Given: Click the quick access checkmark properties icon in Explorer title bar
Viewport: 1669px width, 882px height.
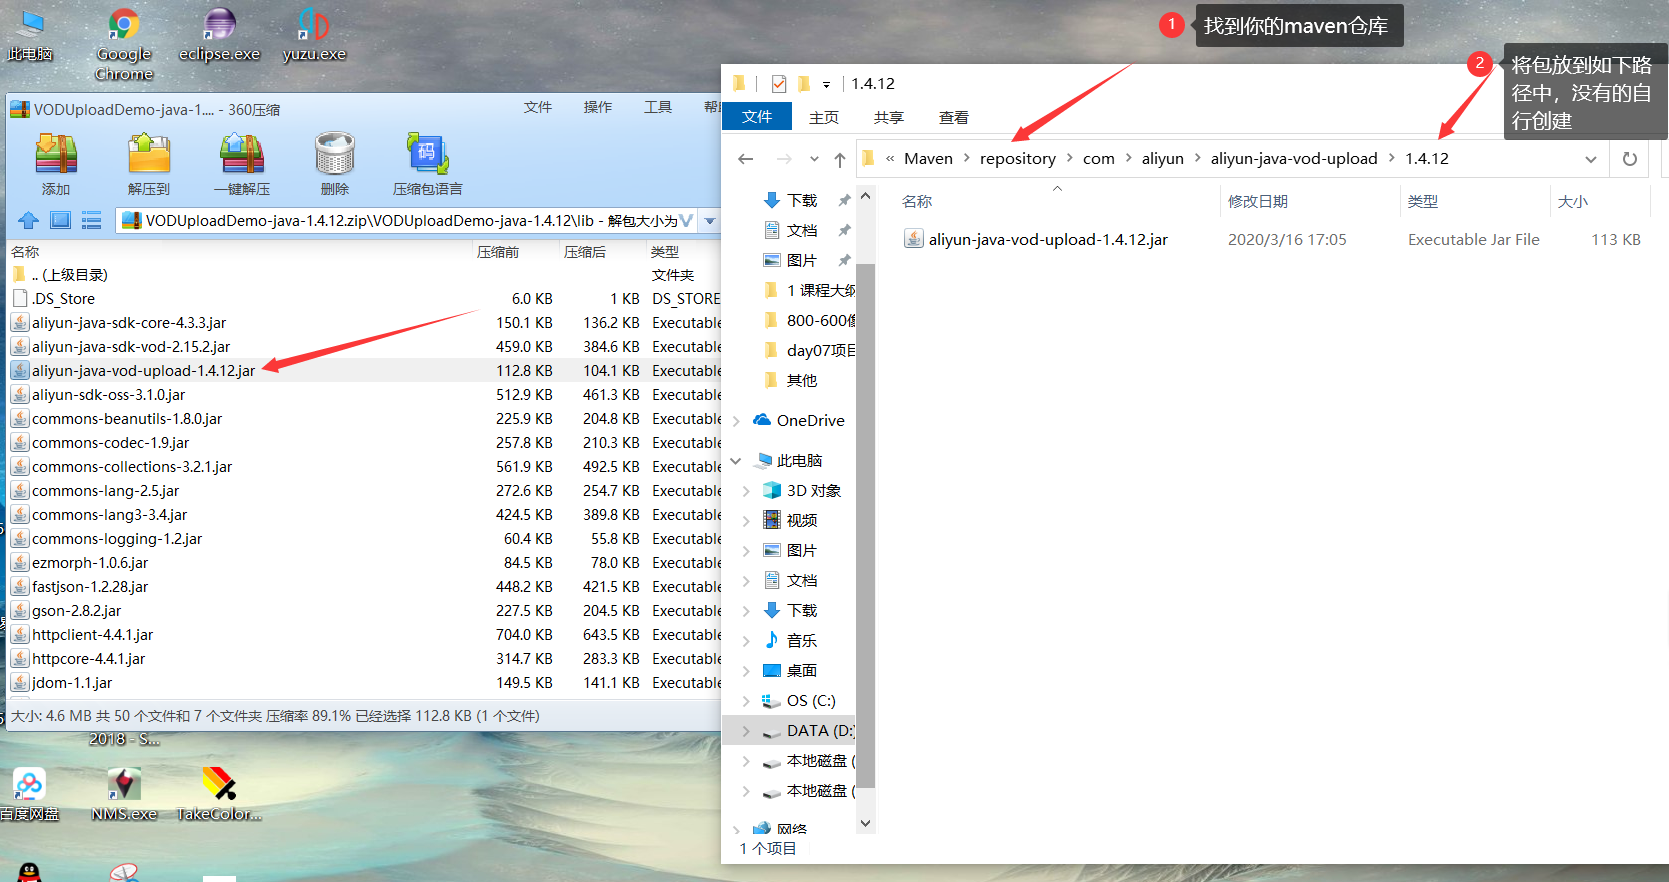Looking at the screenshot, I should point(779,84).
